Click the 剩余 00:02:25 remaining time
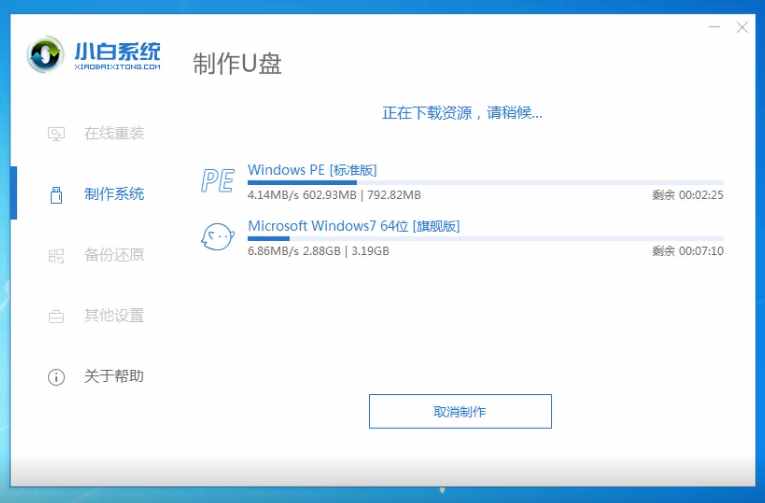The width and height of the screenshot is (765, 503). [x=688, y=195]
